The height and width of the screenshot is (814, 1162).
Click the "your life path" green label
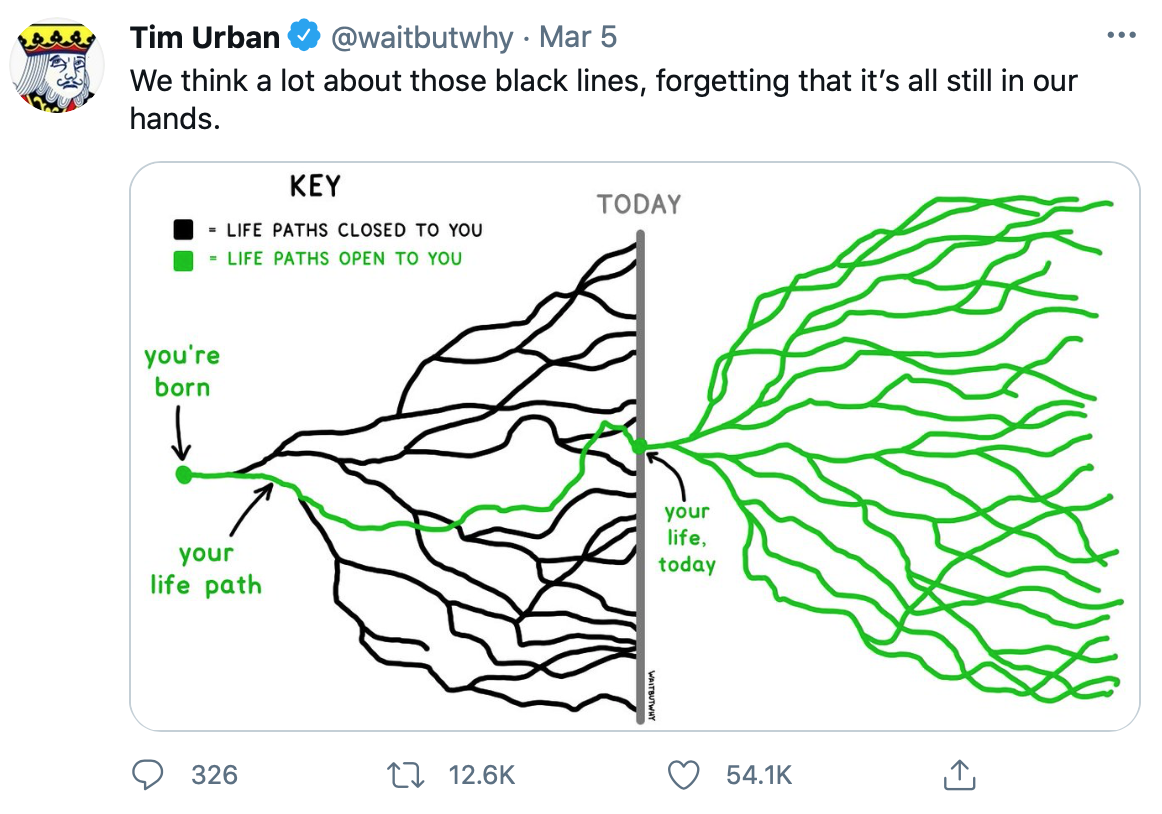(206, 569)
